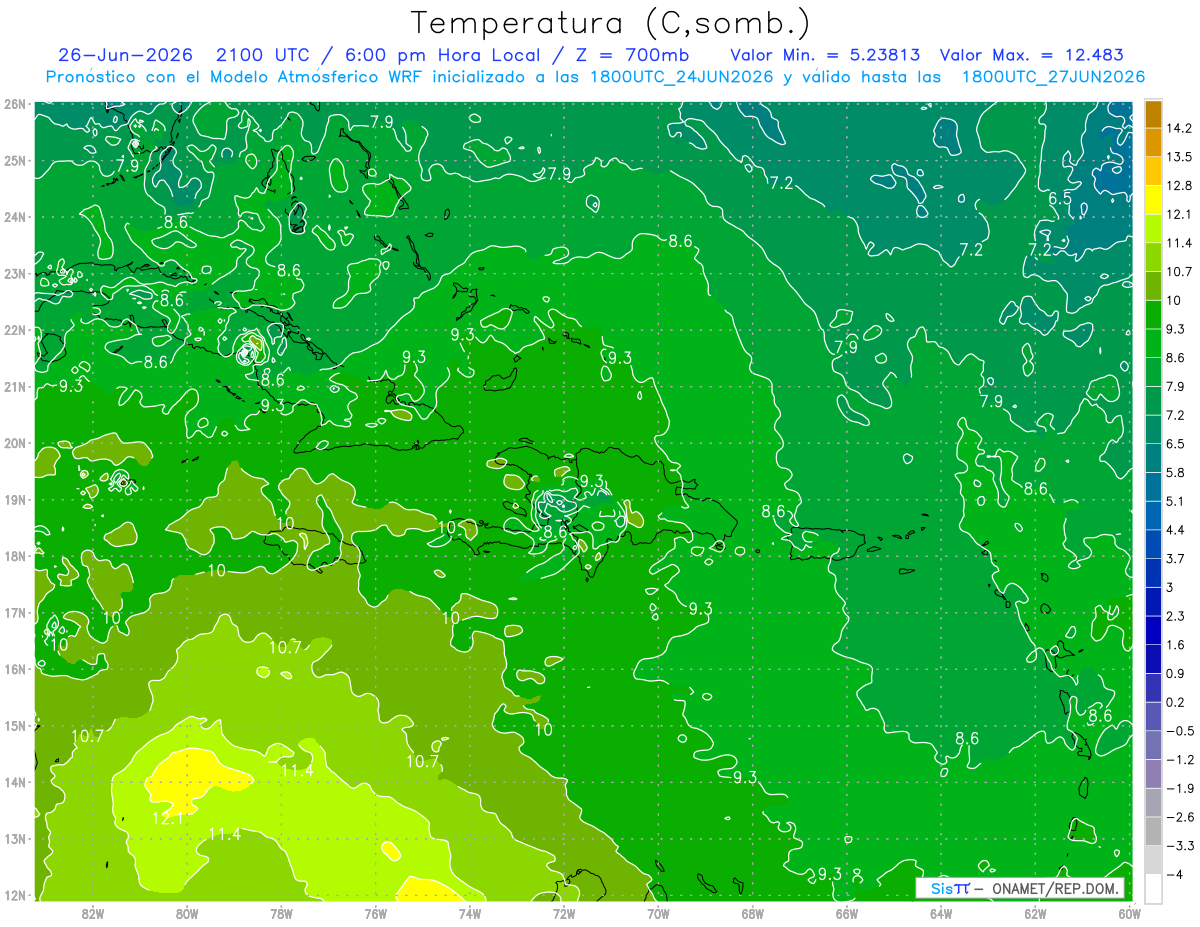Select the 'Valor Max. = 12.483' text
The image size is (1200, 927).
(x=1032, y=55)
